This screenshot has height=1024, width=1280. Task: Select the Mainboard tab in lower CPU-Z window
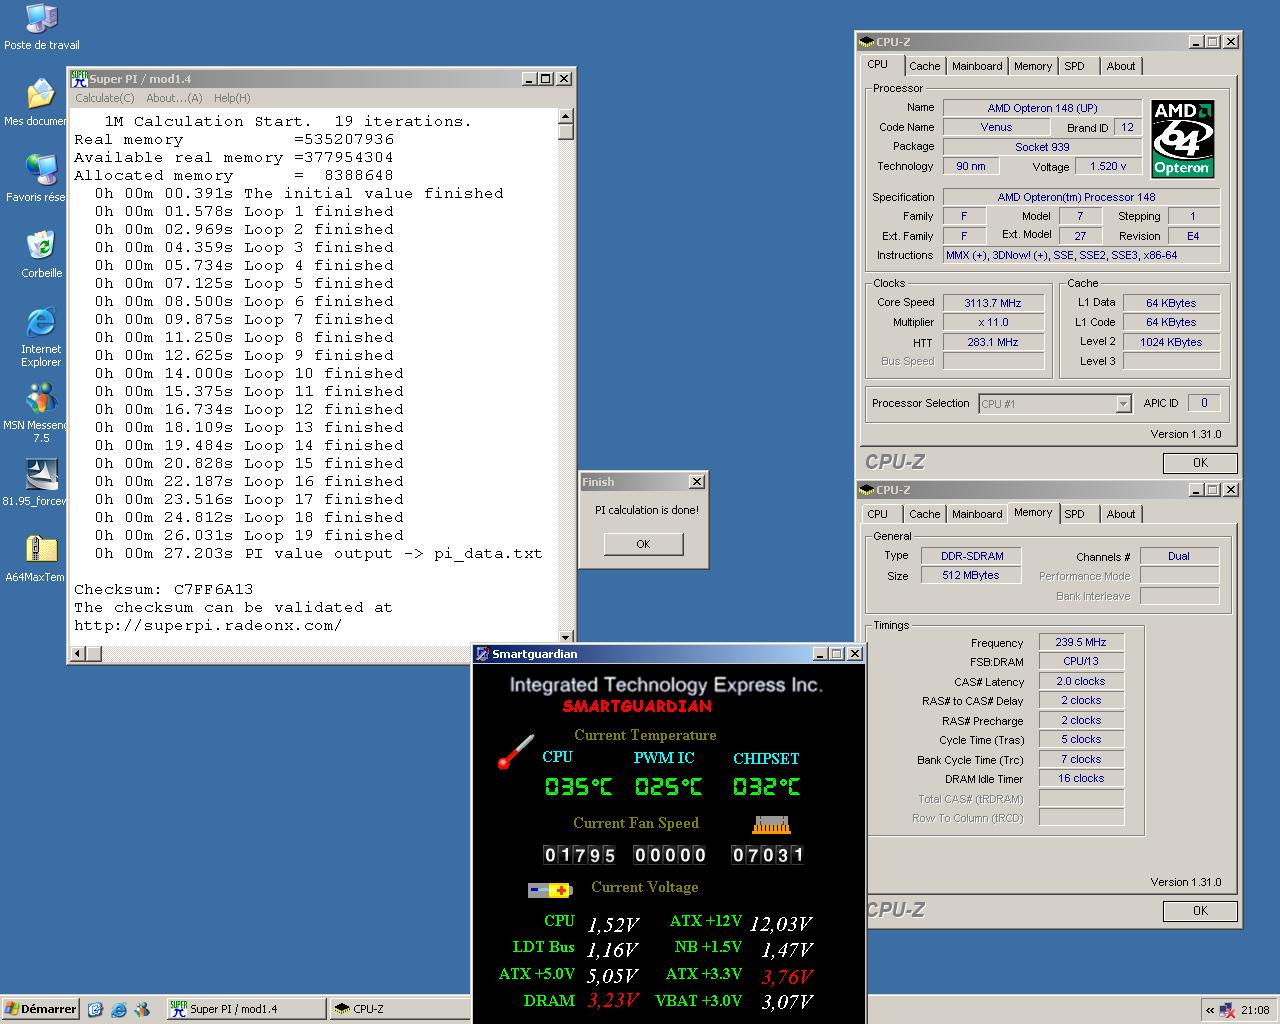point(977,514)
